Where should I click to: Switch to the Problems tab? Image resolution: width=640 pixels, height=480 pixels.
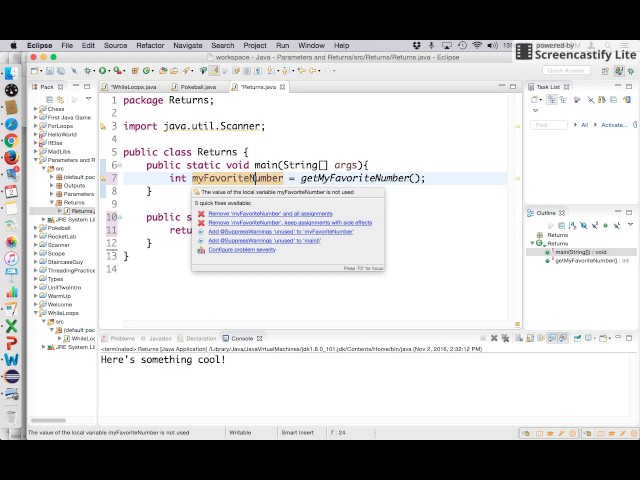(x=119, y=338)
